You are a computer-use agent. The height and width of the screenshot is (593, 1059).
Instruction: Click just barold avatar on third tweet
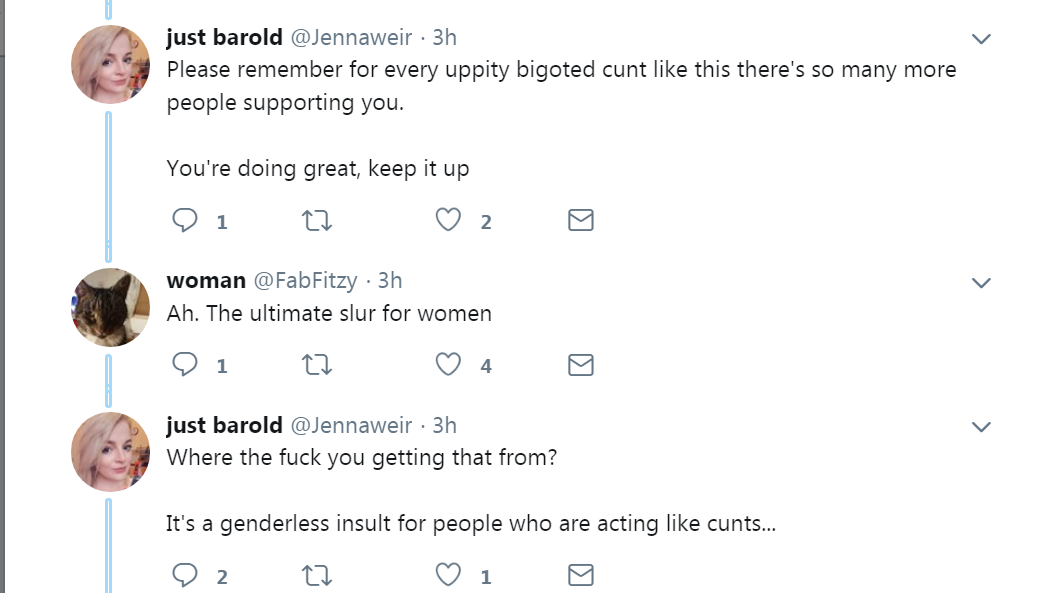110,451
